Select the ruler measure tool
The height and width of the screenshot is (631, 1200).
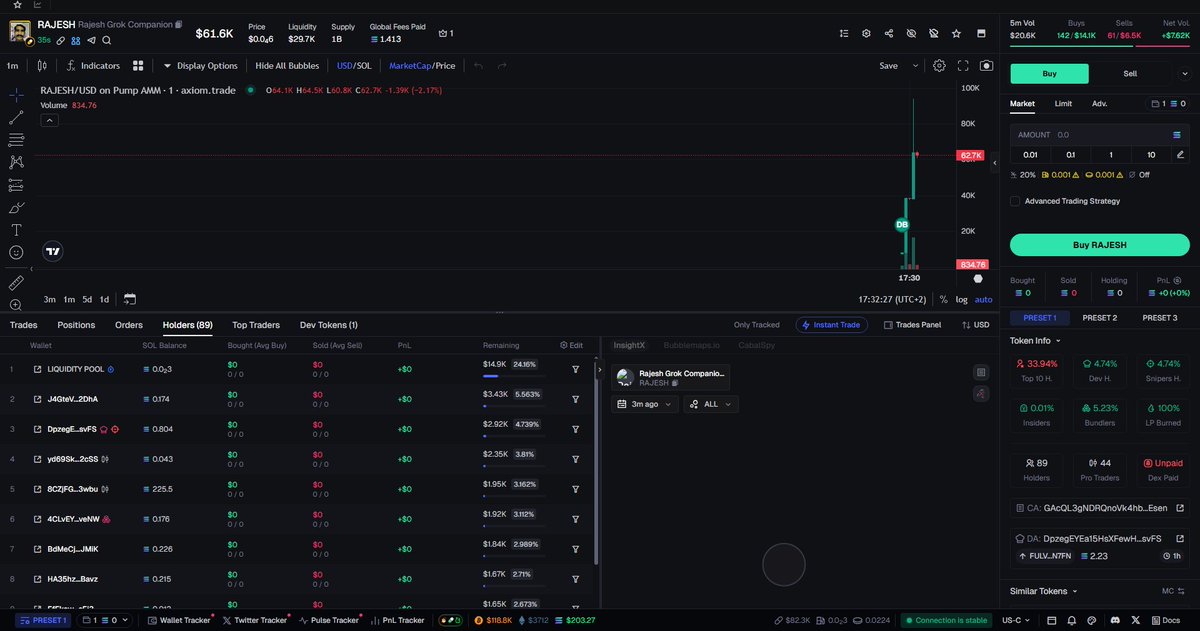(x=16, y=283)
